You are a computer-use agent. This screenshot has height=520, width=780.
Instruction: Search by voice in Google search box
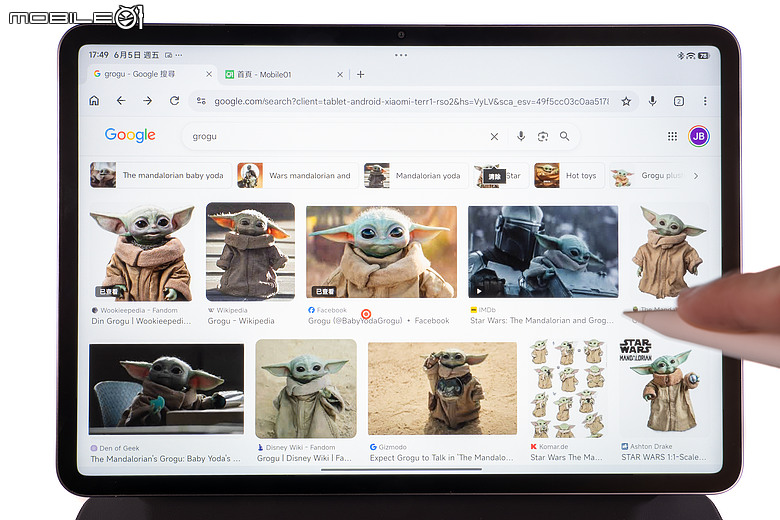pyautogui.click(x=520, y=136)
